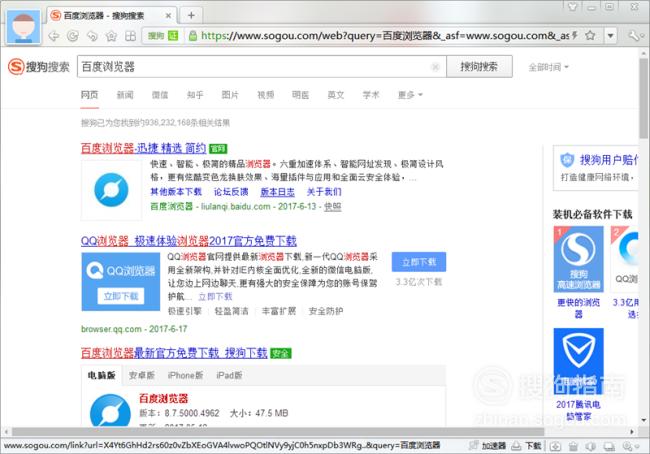Open 百度浏览器-迅捷 精选 简约 result link
Viewport: 650px width, 454px height.
[143, 148]
